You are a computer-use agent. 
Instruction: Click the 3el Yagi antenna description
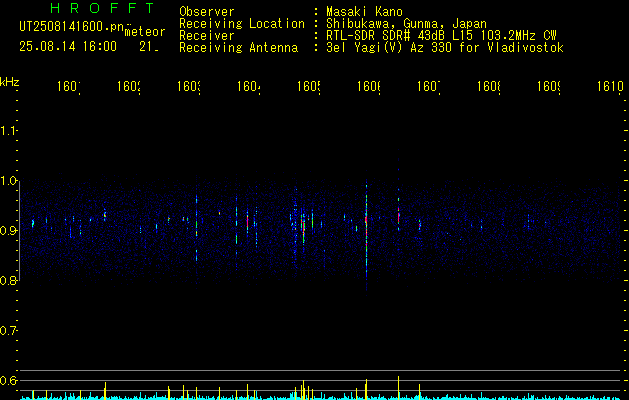point(445,48)
